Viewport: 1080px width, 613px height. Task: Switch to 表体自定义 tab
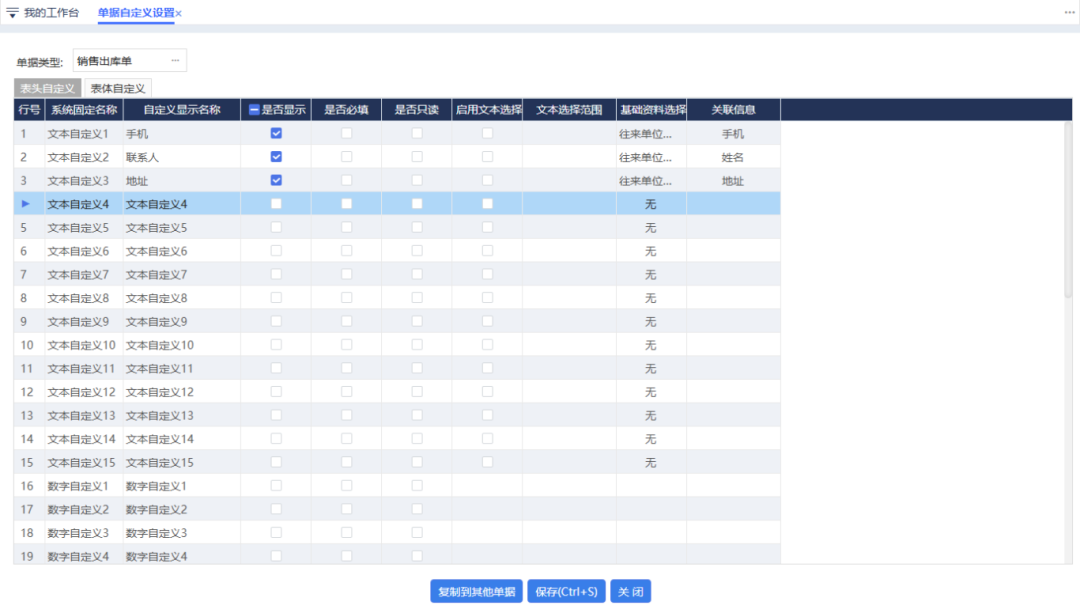click(x=118, y=89)
